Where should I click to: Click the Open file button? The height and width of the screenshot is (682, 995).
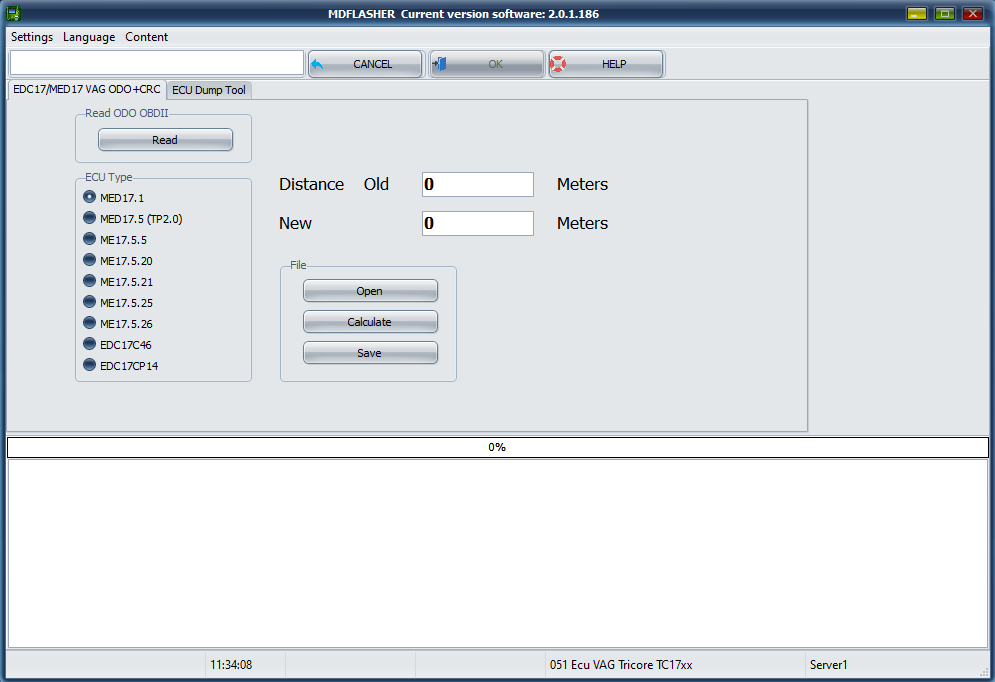click(370, 291)
